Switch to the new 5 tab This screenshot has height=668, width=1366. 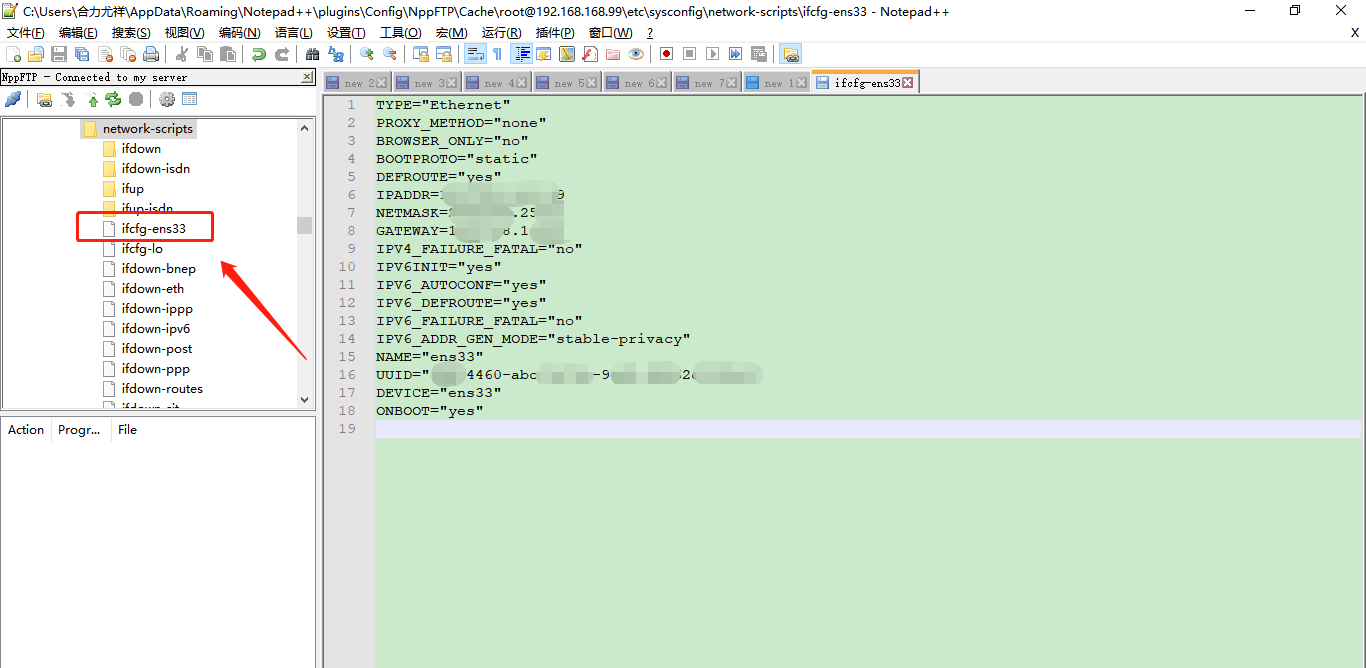click(567, 83)
